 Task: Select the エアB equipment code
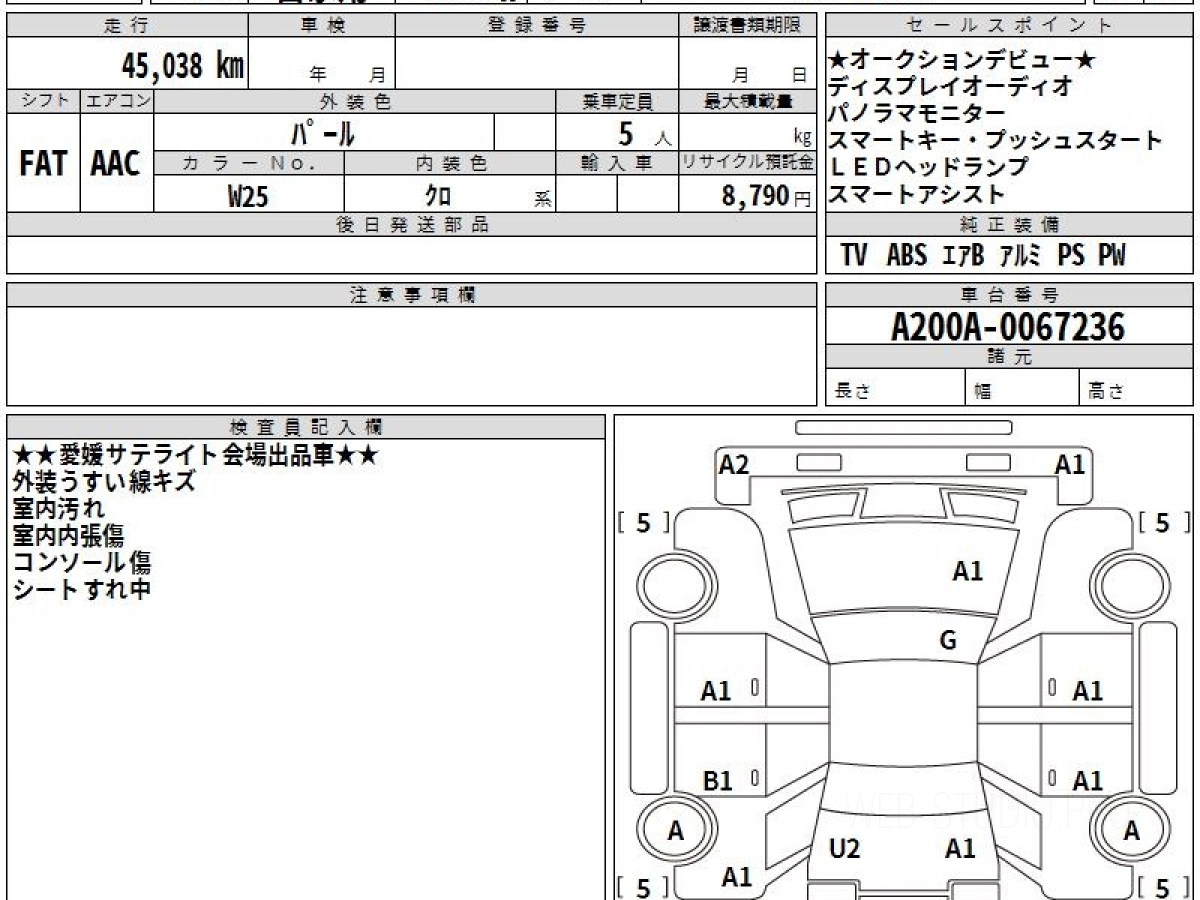point(963,256)
